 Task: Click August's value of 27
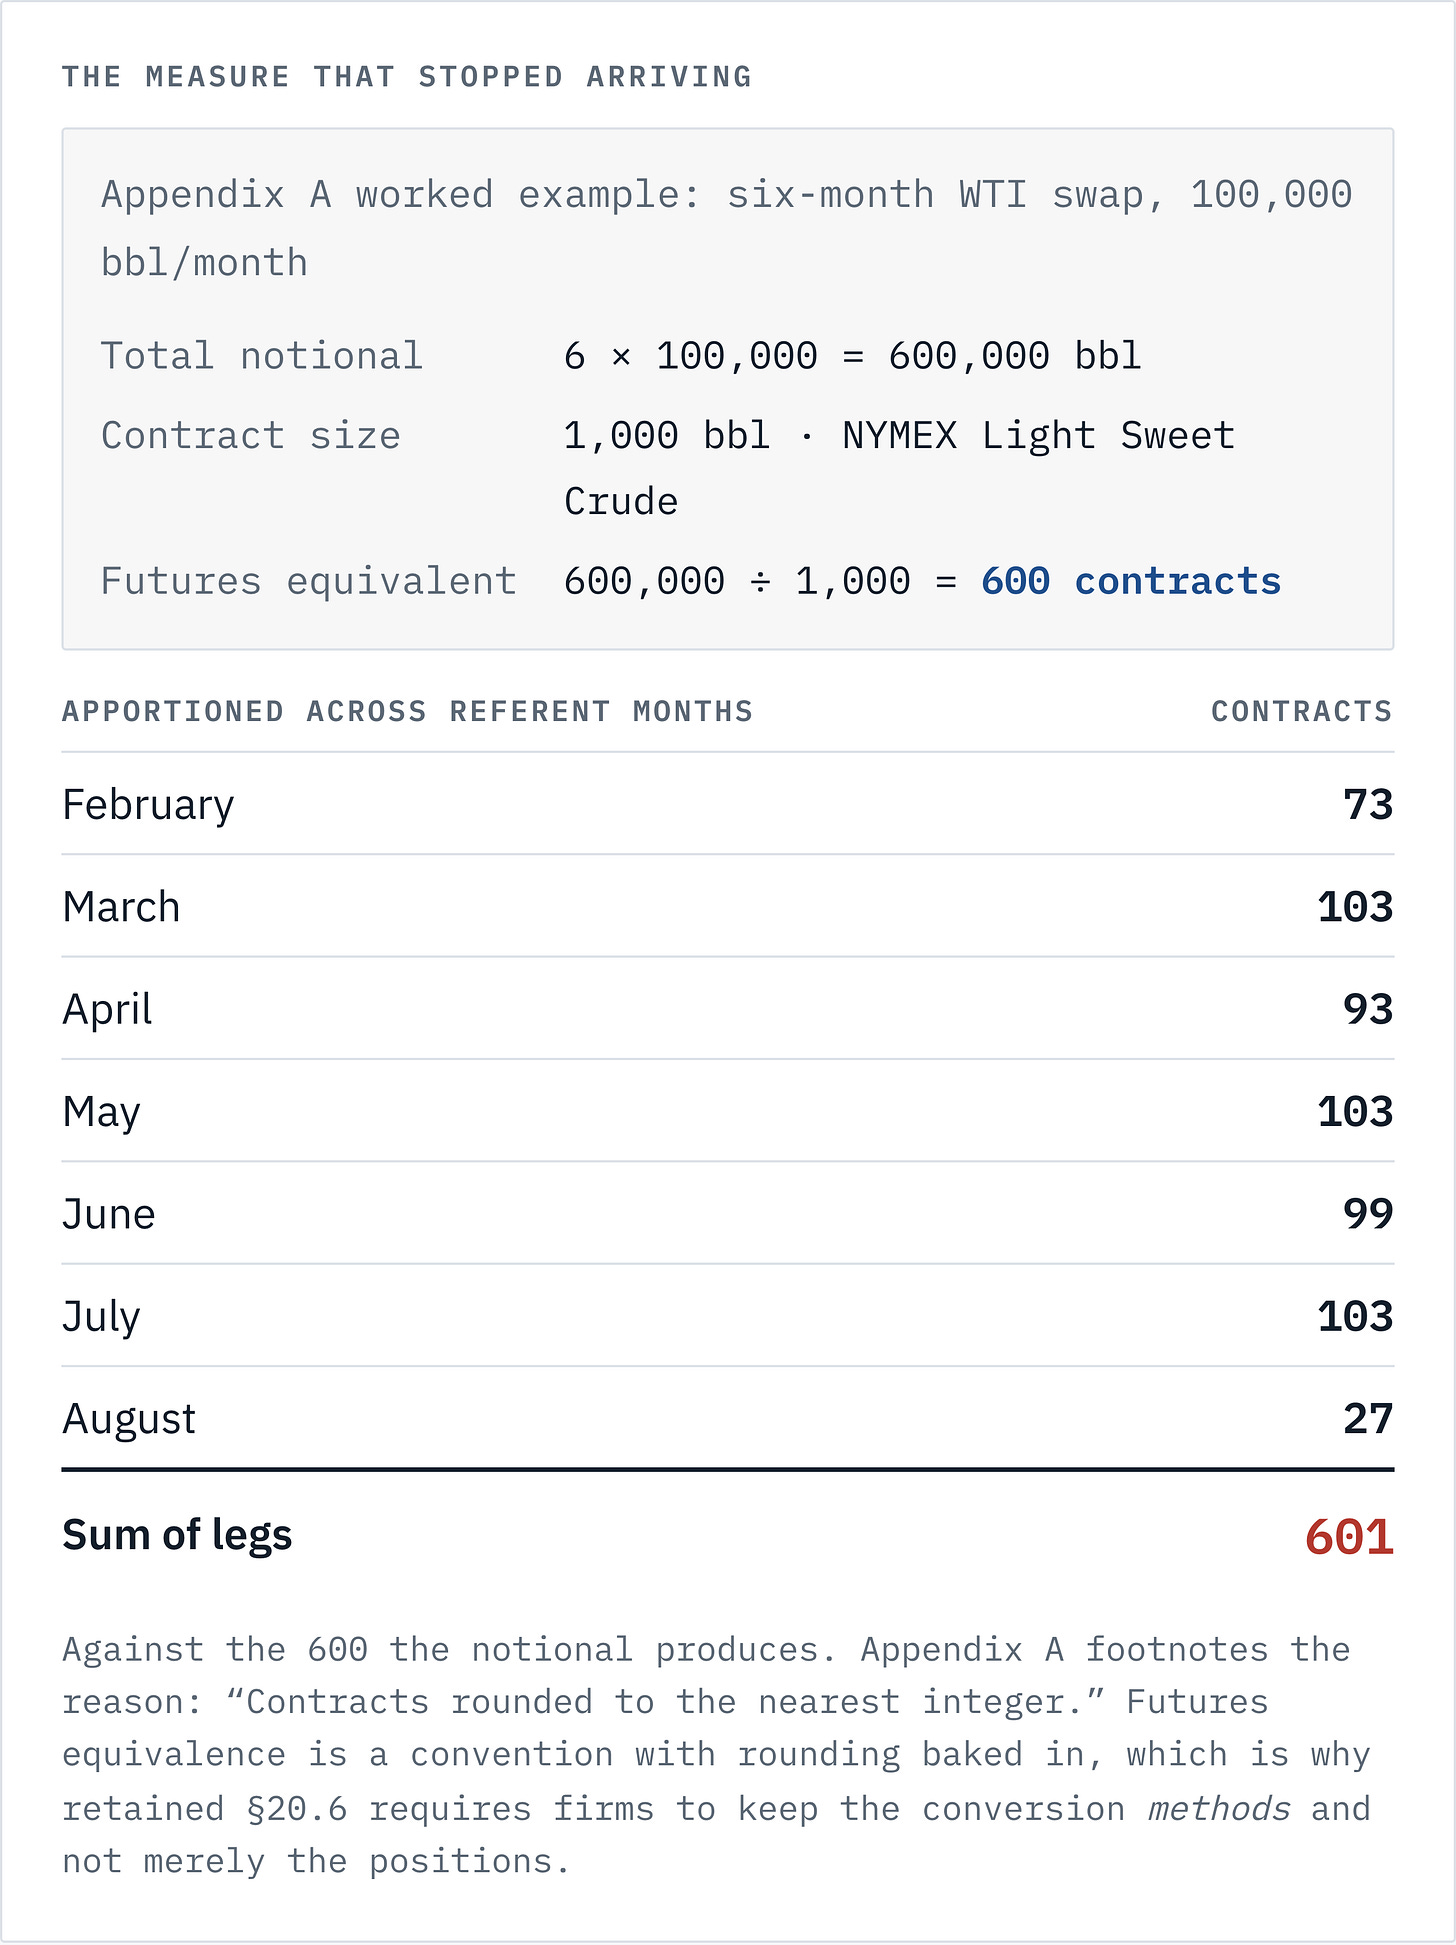(1368, 1419)
